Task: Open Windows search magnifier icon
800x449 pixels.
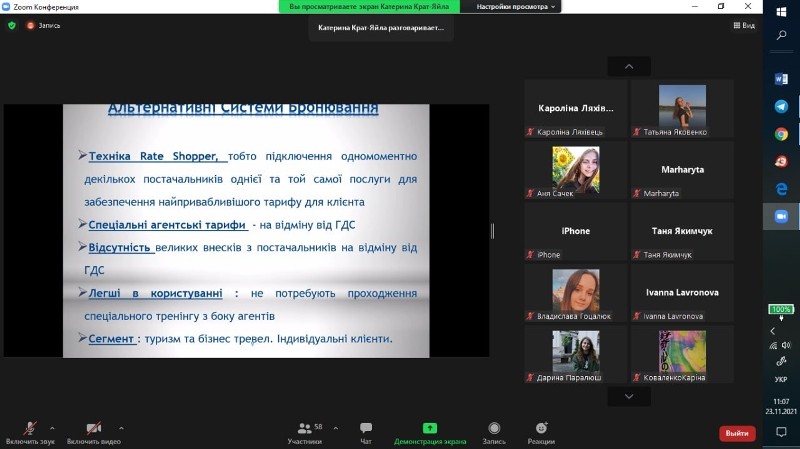Action: 781,35
